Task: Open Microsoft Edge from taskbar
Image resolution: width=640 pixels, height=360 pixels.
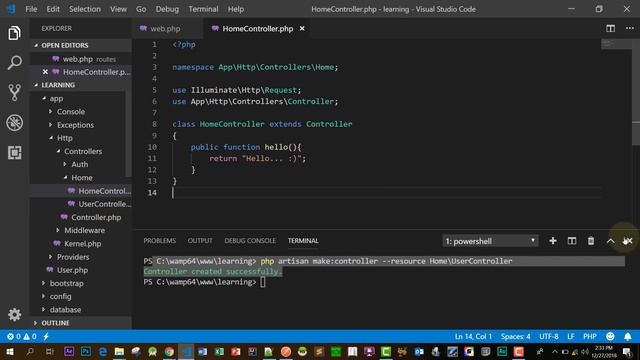Action: click(102, 351)
